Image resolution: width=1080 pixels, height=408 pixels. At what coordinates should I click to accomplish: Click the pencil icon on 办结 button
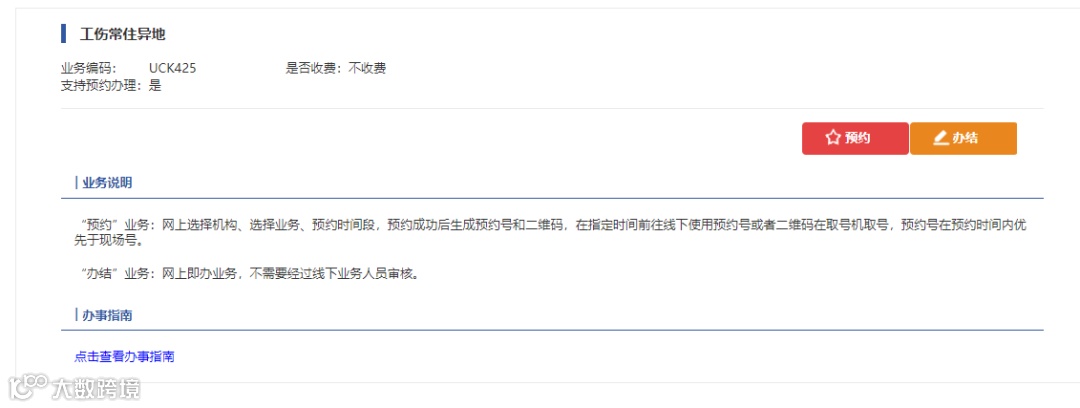(x=941, y=138)
